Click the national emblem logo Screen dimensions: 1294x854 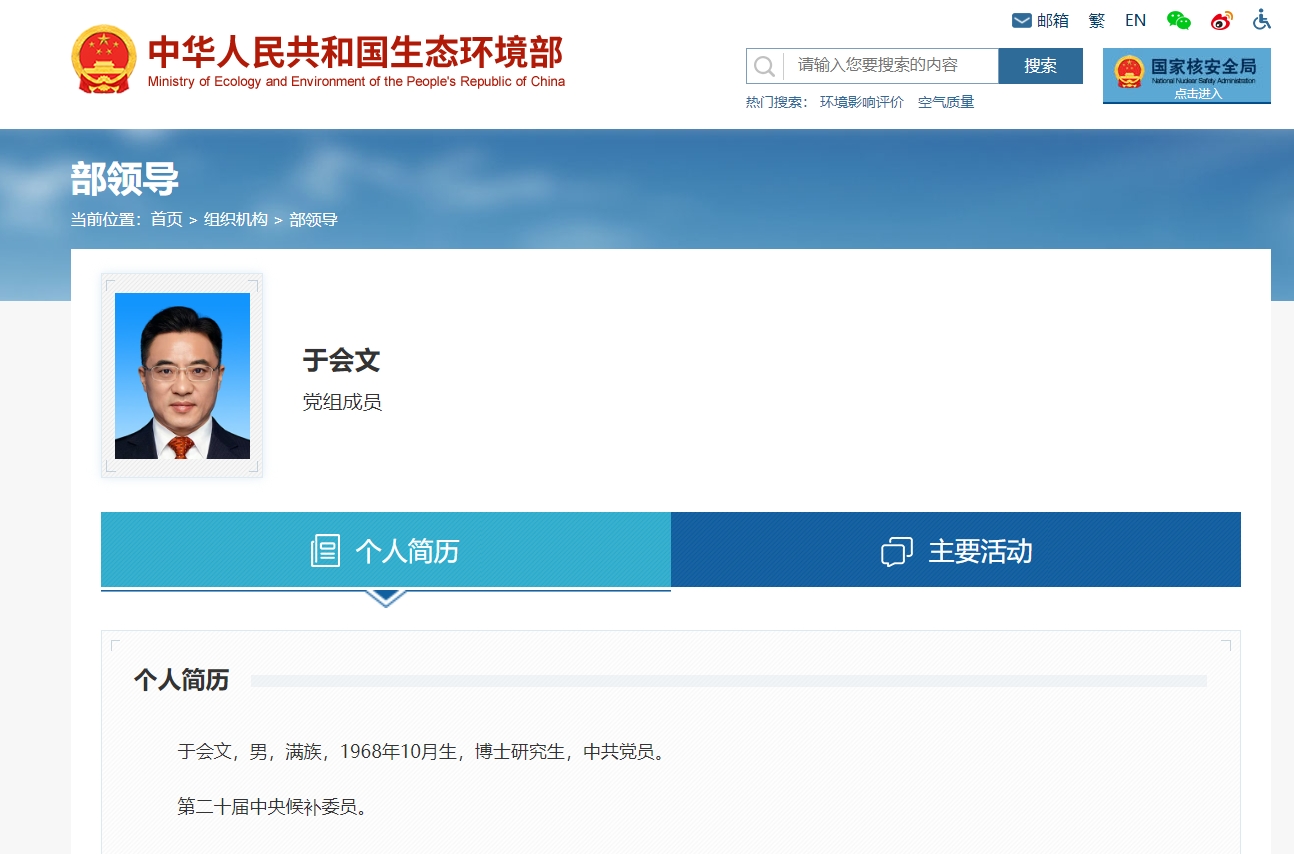tap(103, 60)
